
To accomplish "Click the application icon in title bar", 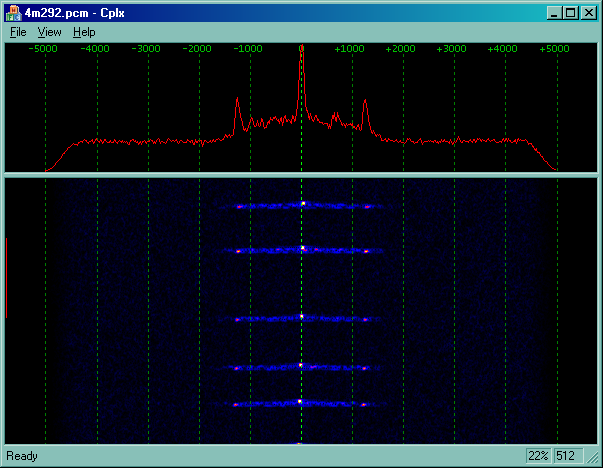I will click(13, 13).
